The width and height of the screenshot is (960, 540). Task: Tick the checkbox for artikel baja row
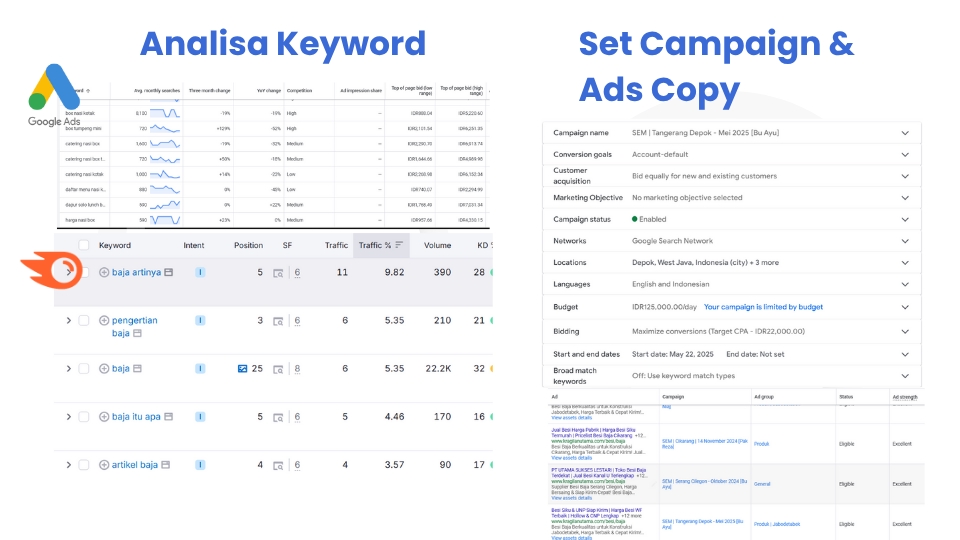[84, 465]
